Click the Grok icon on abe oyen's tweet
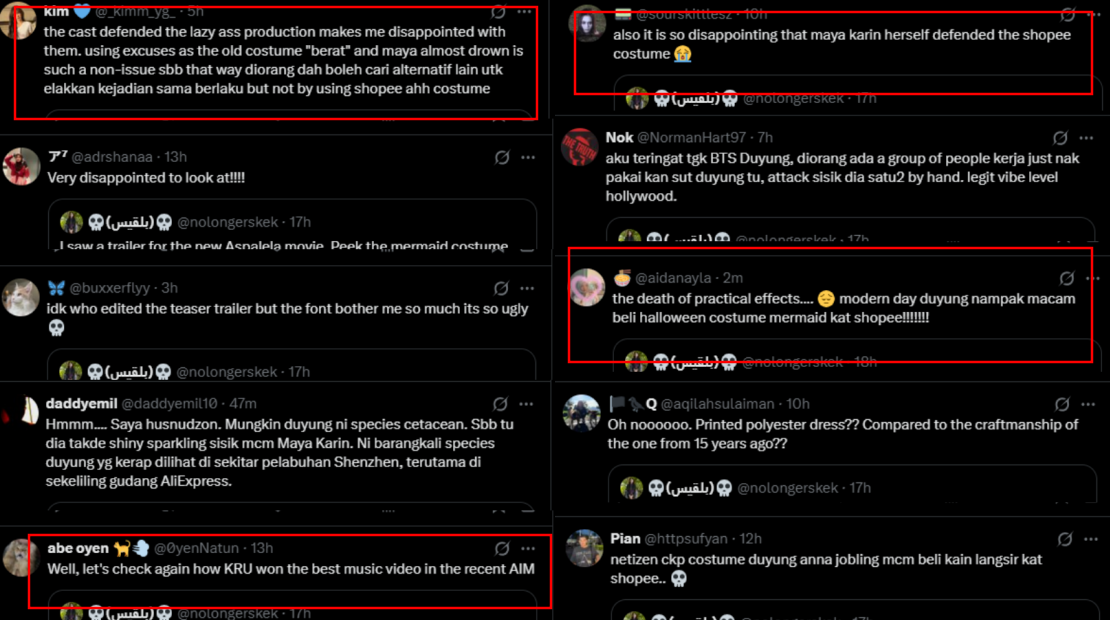 (x=503, y=549)
